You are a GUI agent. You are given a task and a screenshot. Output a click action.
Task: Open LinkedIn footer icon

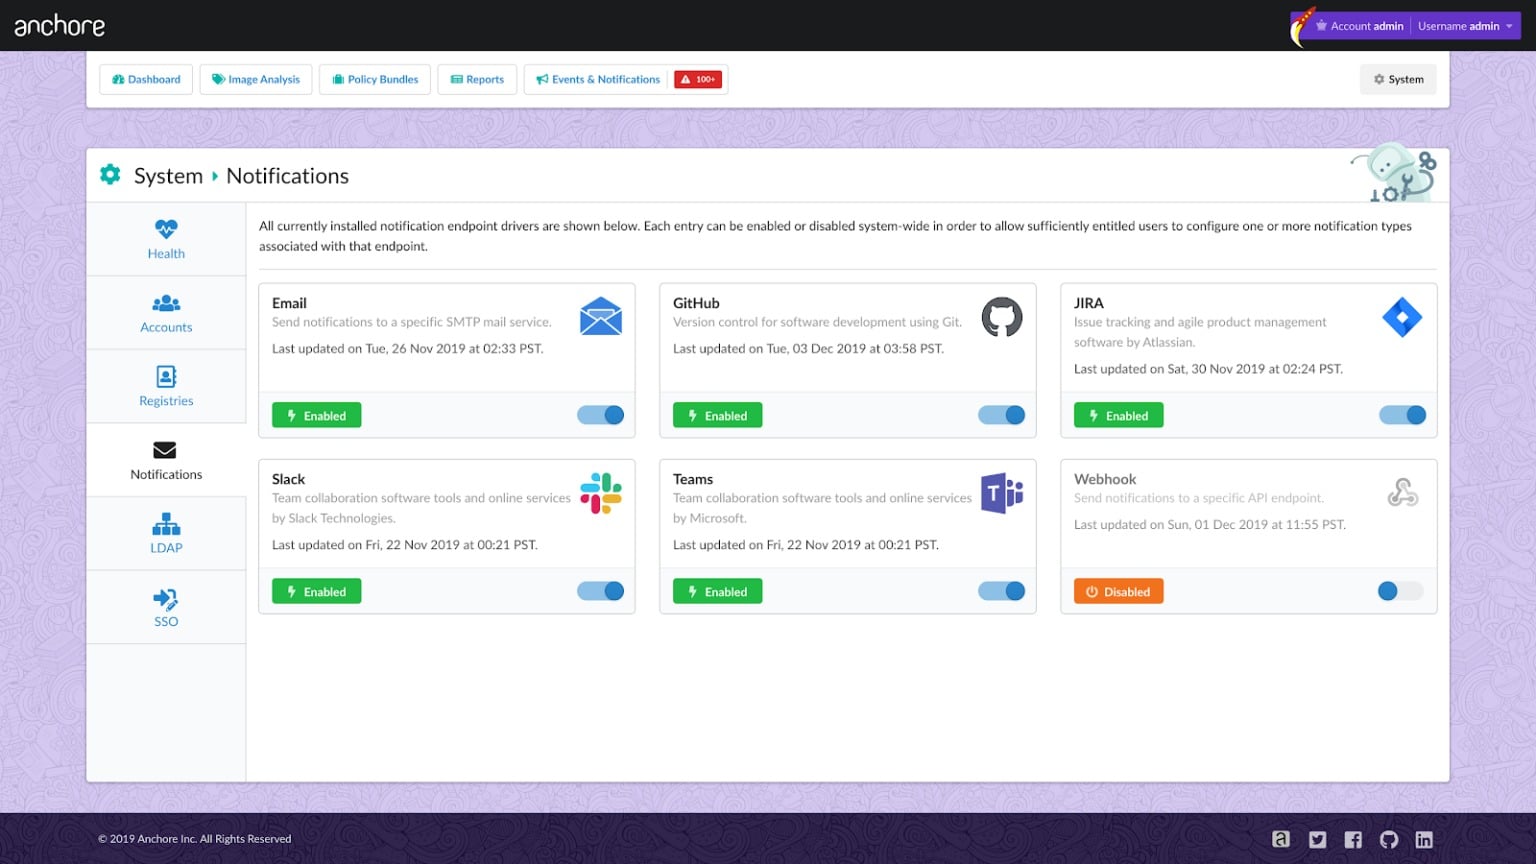pos(1424,840)
